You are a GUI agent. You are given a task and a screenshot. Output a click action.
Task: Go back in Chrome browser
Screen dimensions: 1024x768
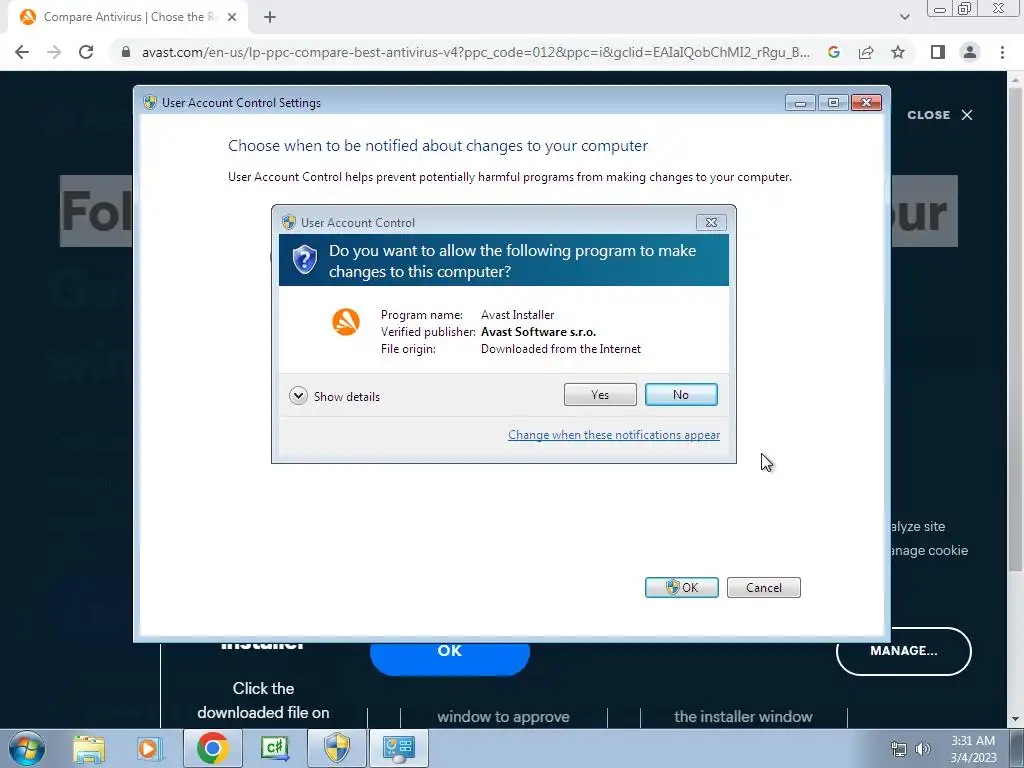click(x=22, y=52)
